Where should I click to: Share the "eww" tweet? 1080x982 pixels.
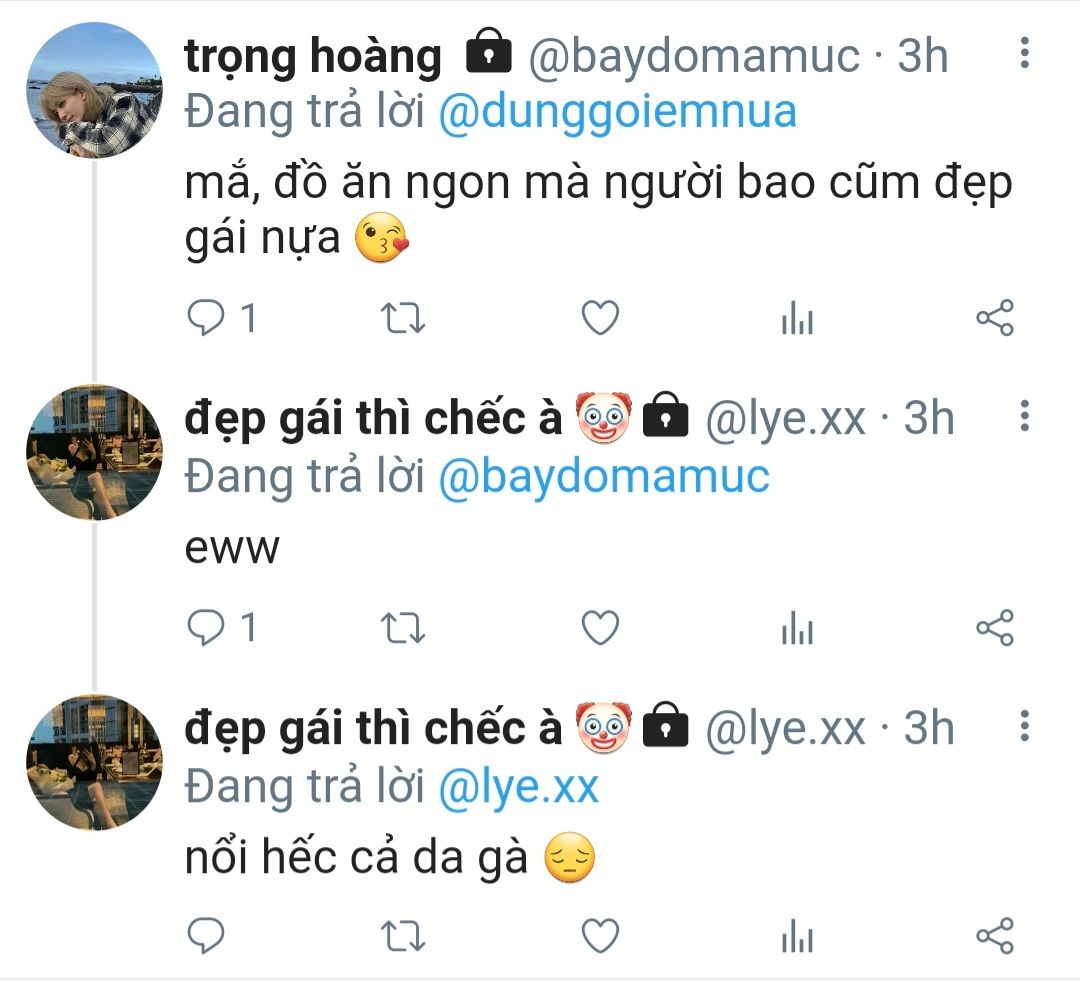pyautogui.click(x=994, y=628)
